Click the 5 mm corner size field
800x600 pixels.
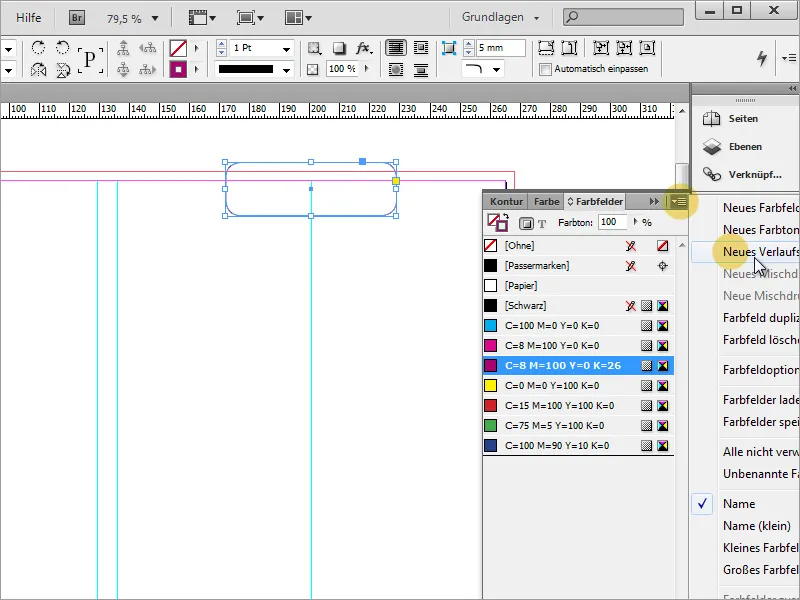500,48
